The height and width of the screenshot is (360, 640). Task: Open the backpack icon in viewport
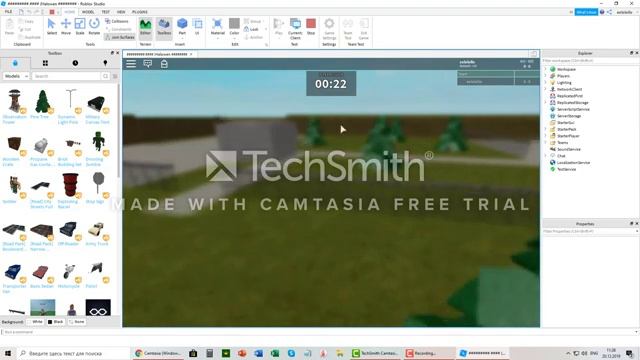click(164, 64)
